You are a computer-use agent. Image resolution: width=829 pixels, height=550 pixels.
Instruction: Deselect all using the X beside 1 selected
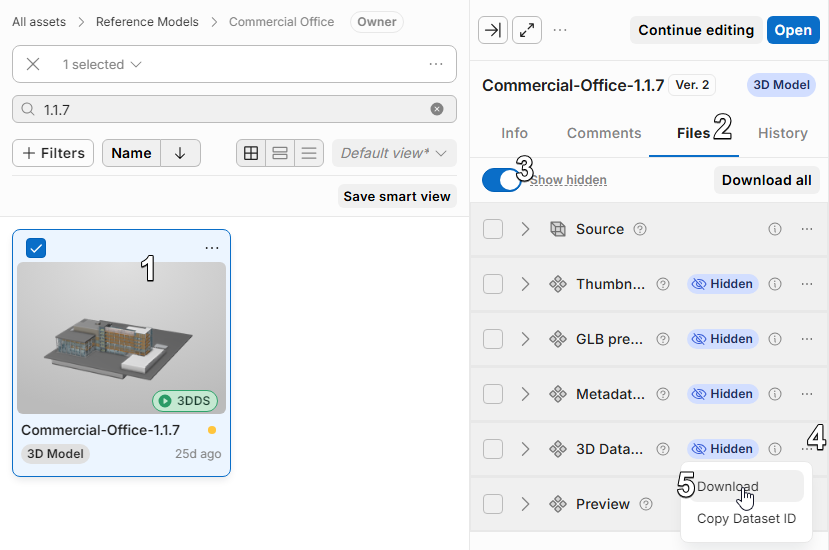pyautogui.click(x=33, y=64)
